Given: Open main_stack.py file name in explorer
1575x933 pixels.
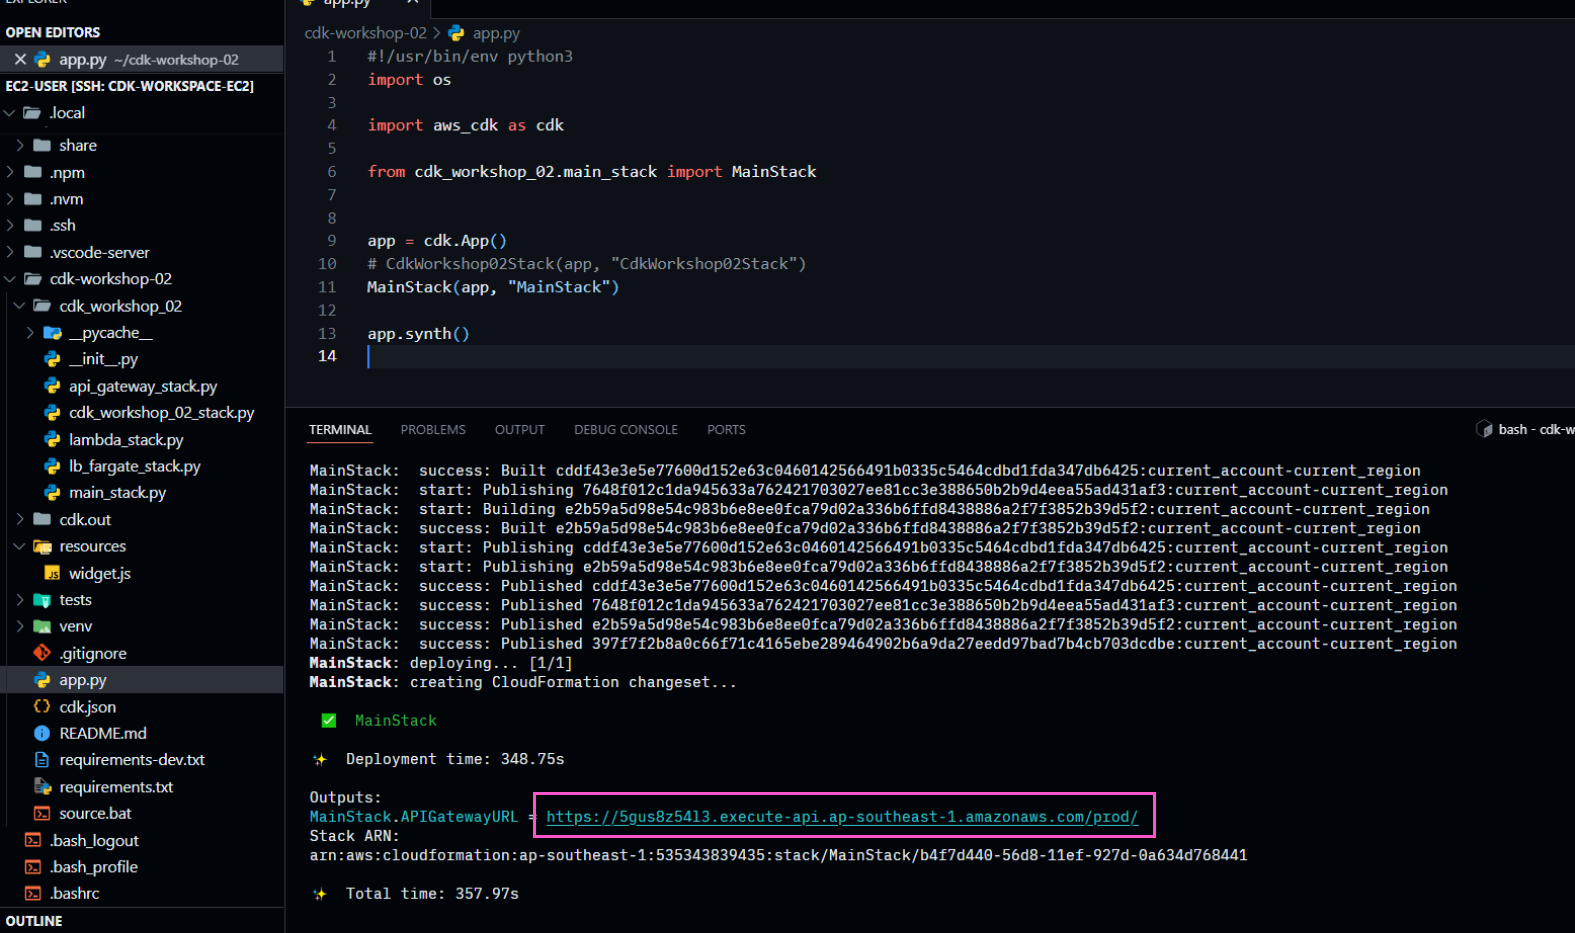Looking at the screenshot, I should point(117,492).
